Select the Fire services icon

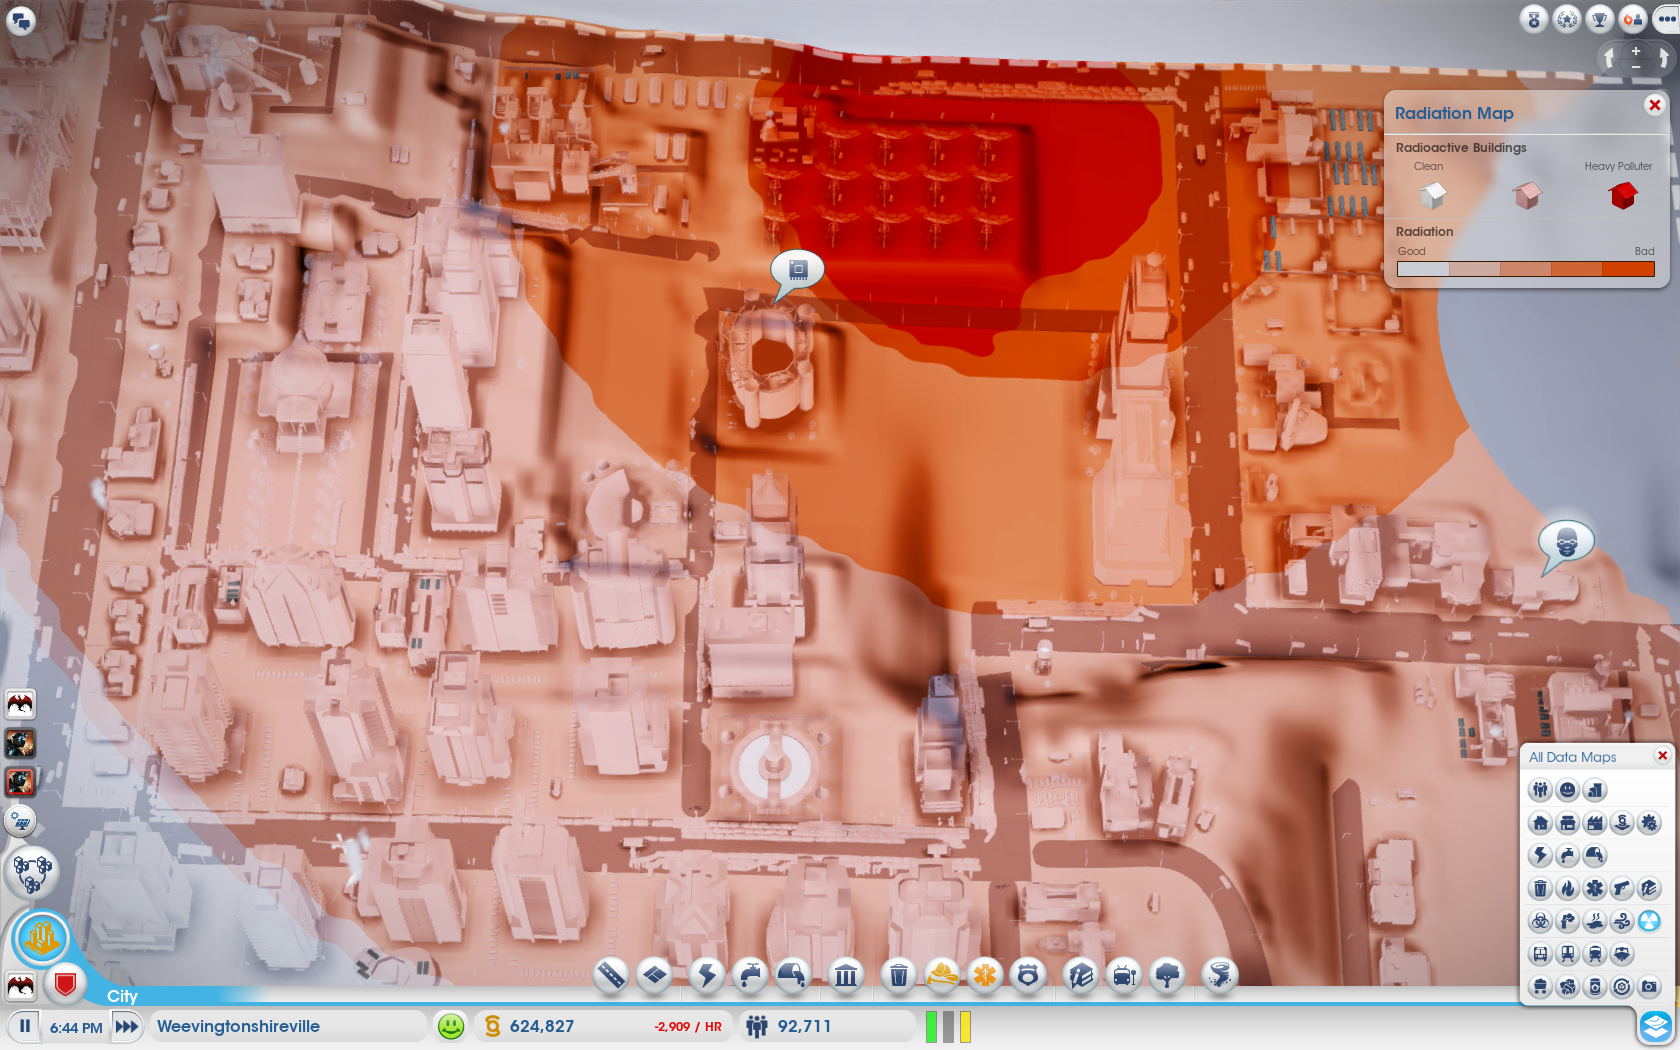pyautogui.click(x=941, y=974)
